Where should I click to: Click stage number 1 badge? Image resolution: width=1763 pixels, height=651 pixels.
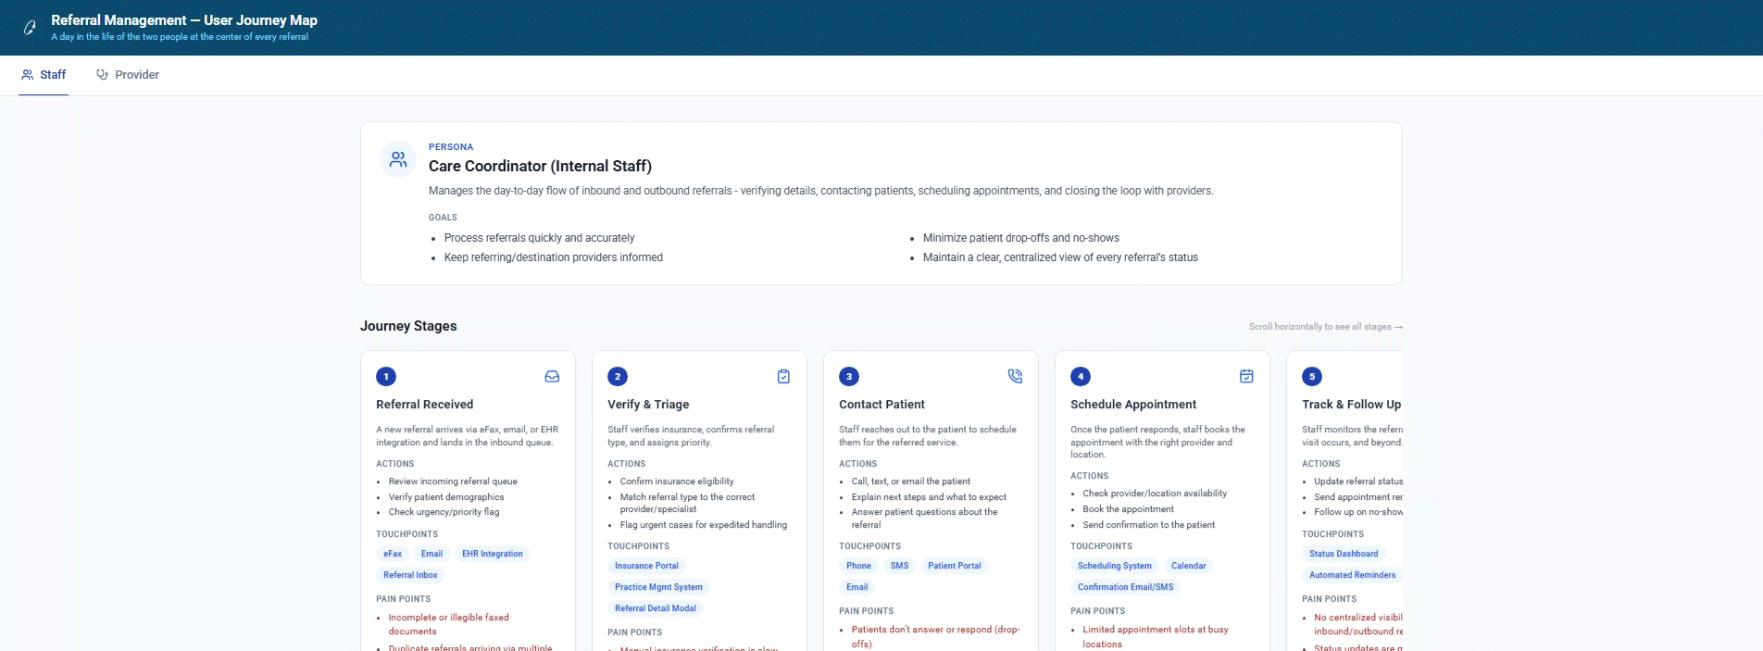click(x=386, y=376)
